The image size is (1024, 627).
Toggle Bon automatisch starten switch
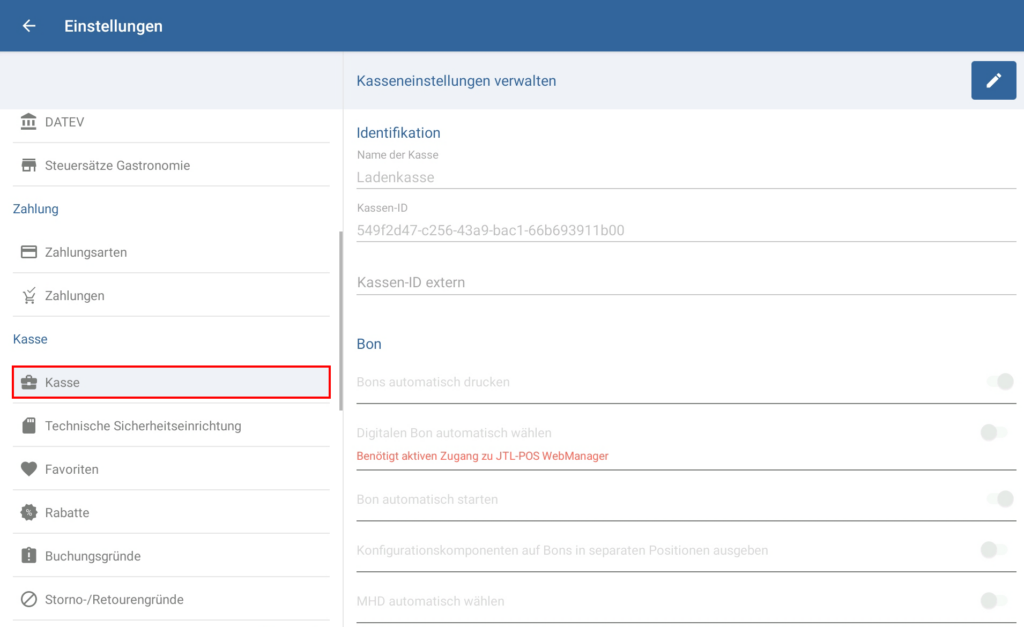tap(998, 499)
